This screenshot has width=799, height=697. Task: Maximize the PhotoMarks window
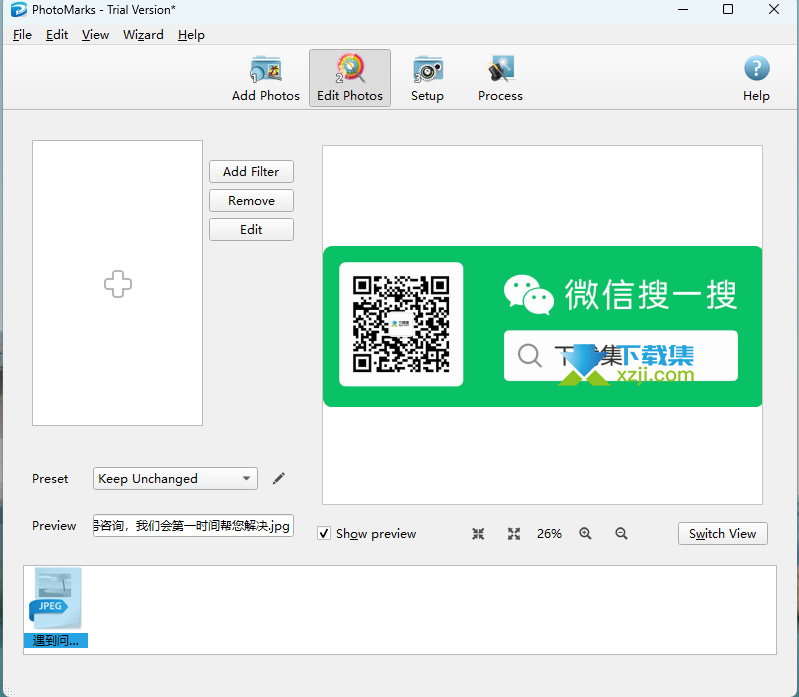click(728, 10)
